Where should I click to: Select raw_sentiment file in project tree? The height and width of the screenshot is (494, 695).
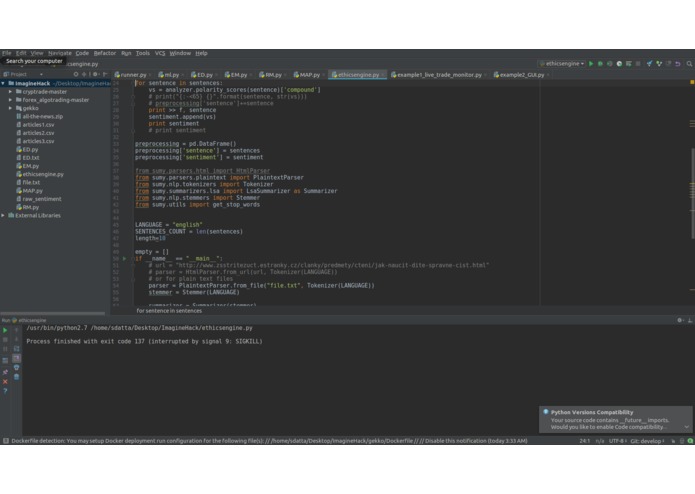41,199
